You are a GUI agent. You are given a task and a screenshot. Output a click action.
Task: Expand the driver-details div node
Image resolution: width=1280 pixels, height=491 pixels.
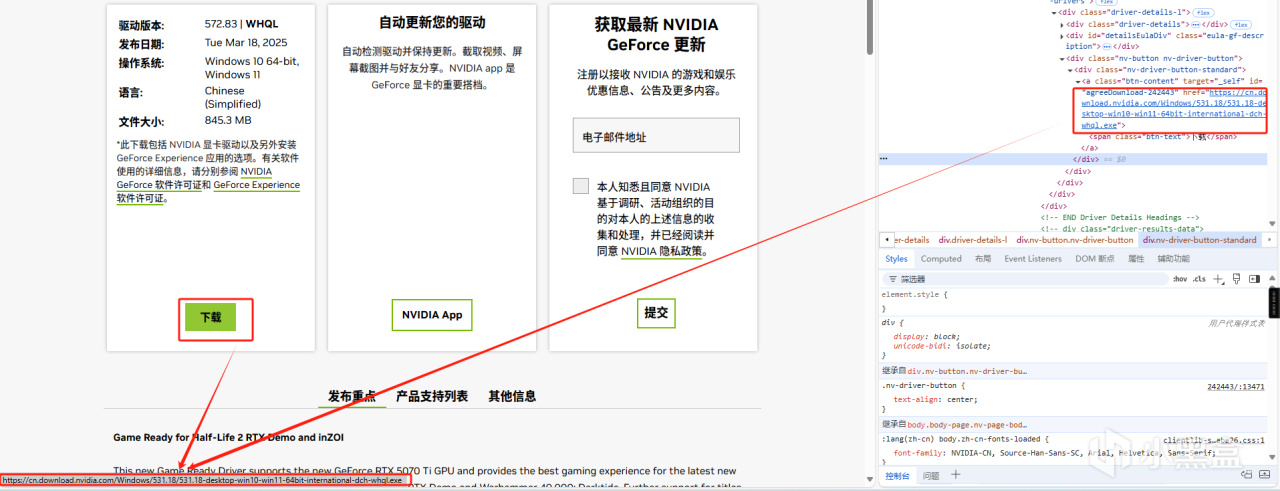coord(1061,23)
